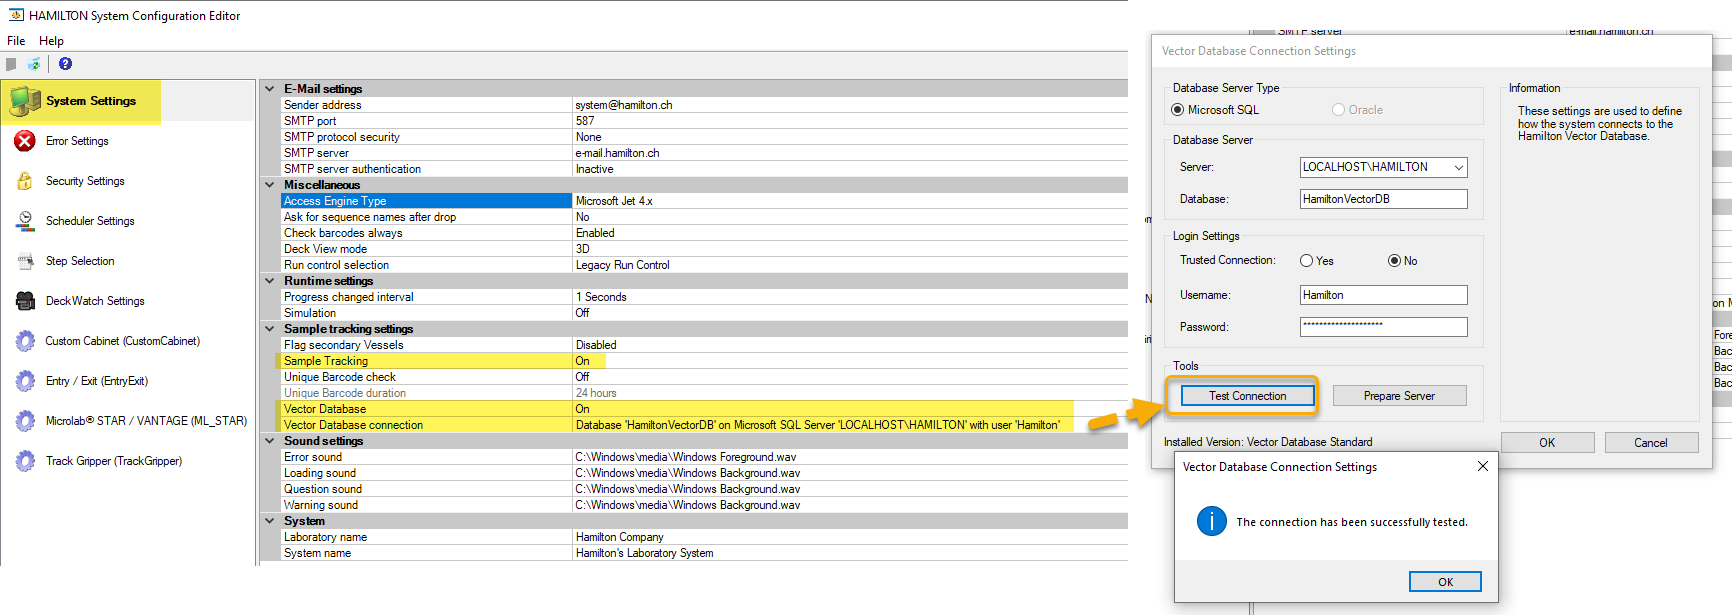Select the Loading sound row
The width and height of the screenshot is (1732, 615).
[704, 473]
